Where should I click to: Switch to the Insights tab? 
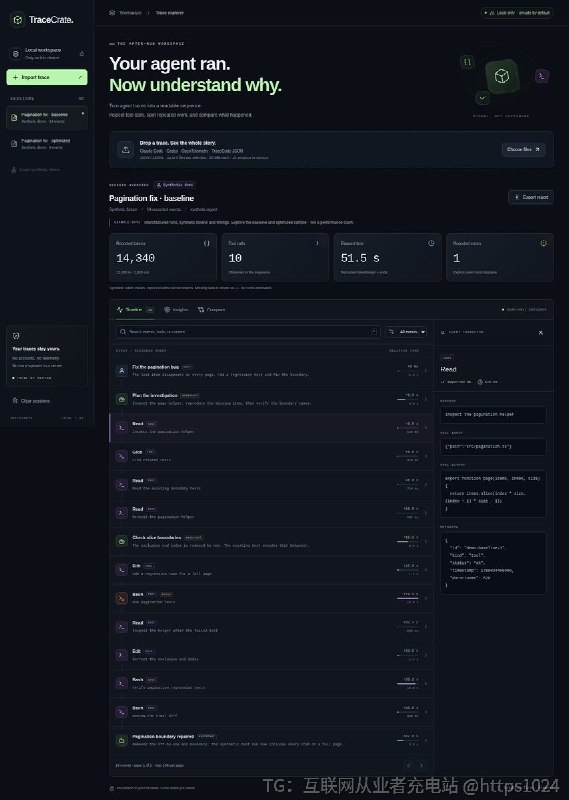(176, 310)
